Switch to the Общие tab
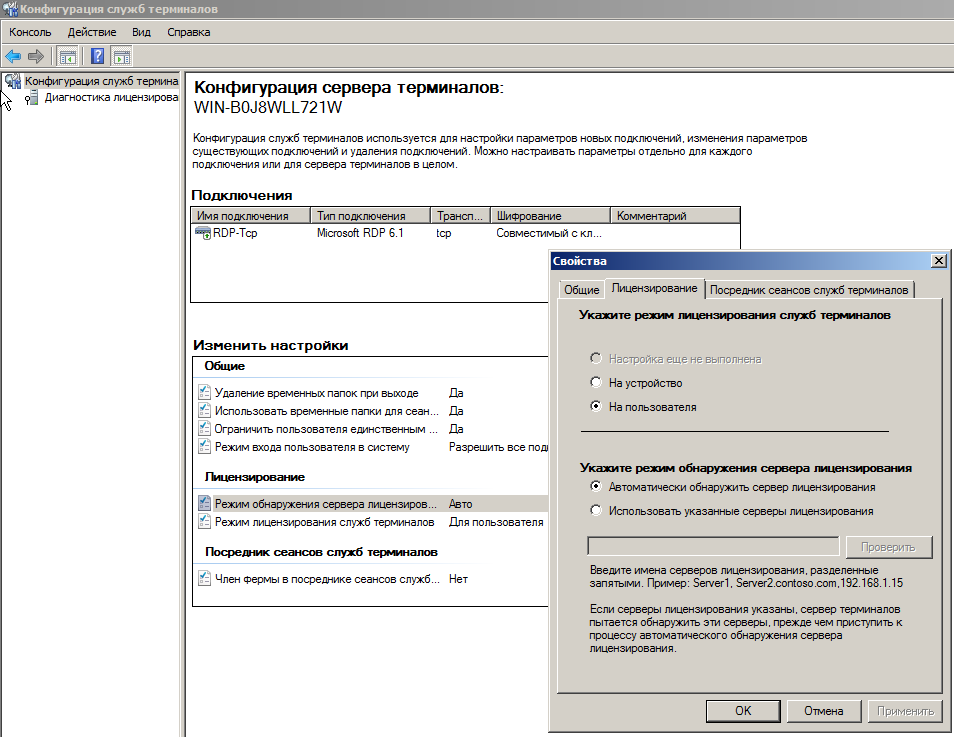954x737 pixels. pos(581,290)
